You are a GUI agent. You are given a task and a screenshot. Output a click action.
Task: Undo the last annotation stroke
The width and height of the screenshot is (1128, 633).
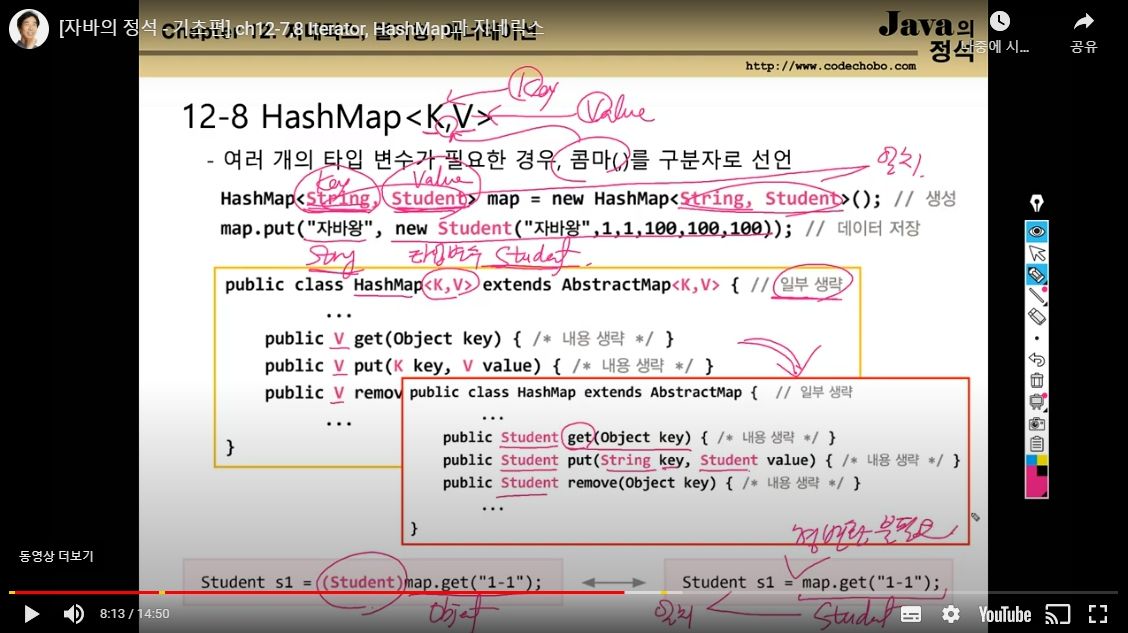click(1037, 359)
